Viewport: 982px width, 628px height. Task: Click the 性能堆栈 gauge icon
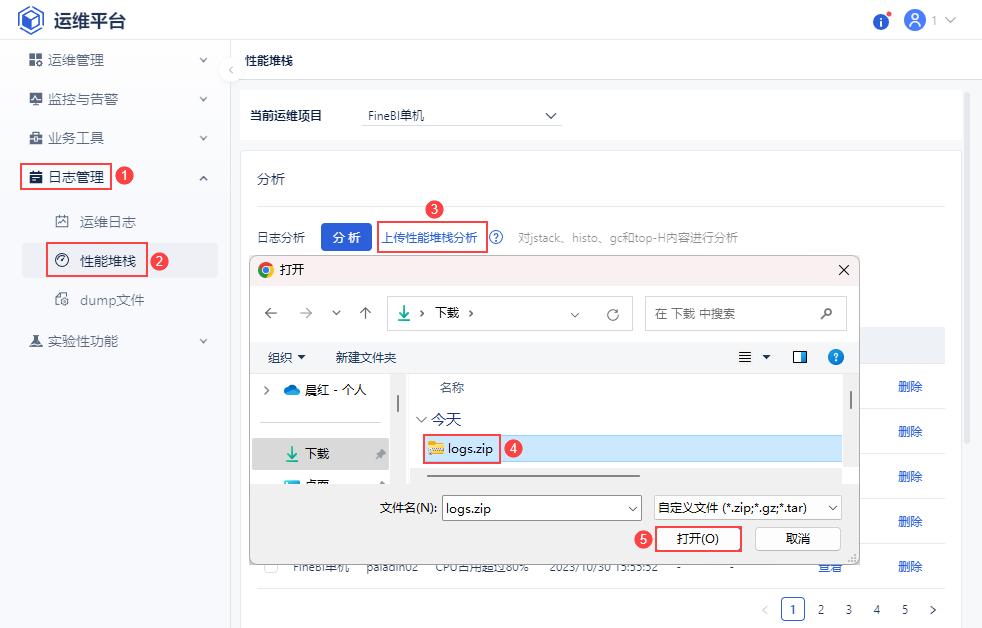click(62, 260)
